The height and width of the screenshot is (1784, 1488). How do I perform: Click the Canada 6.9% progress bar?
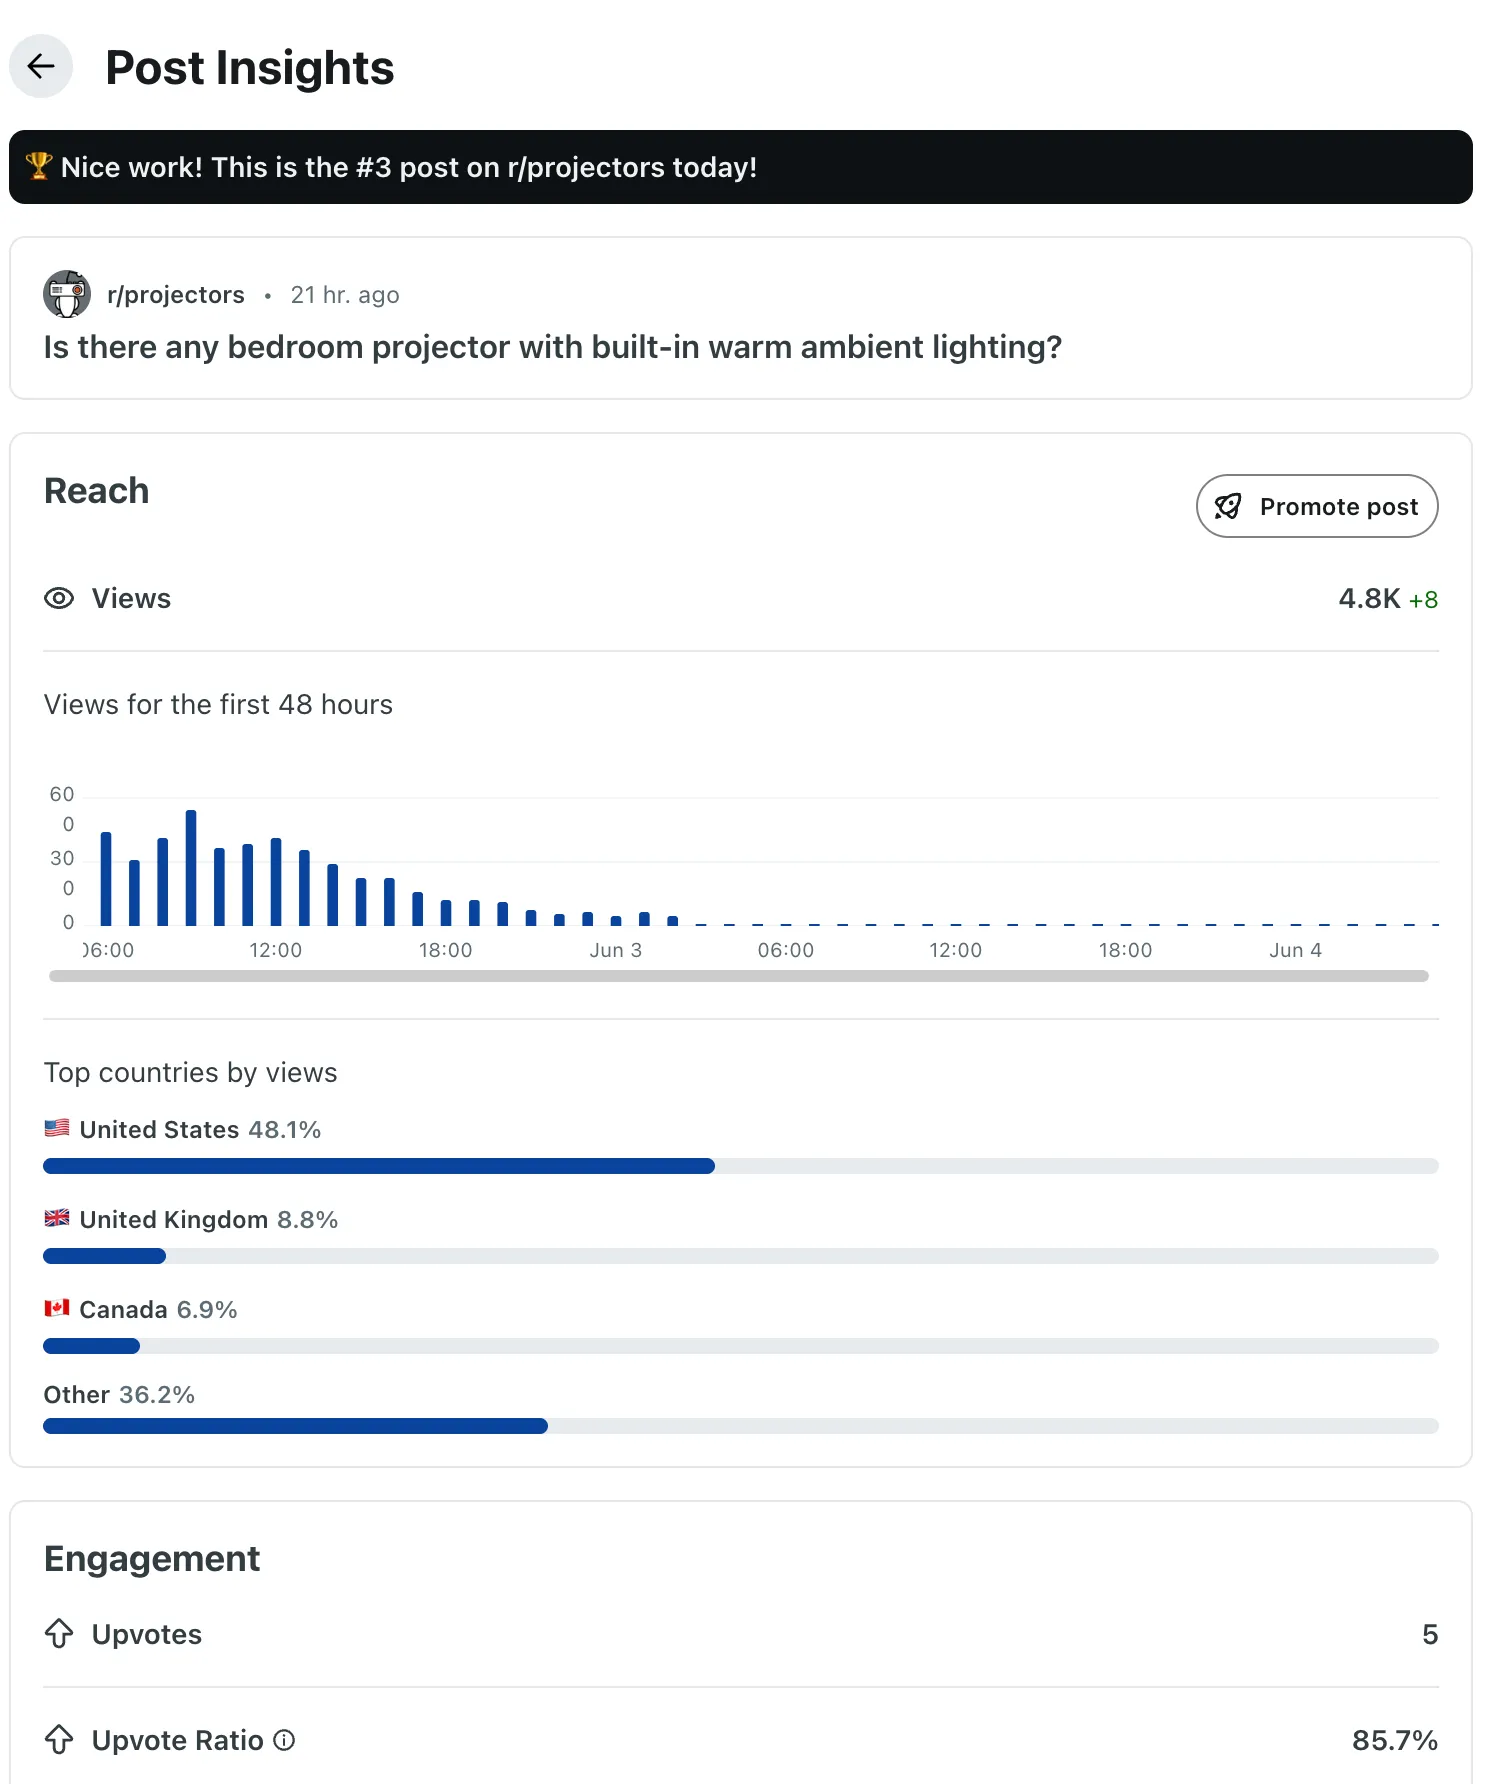741,1346
